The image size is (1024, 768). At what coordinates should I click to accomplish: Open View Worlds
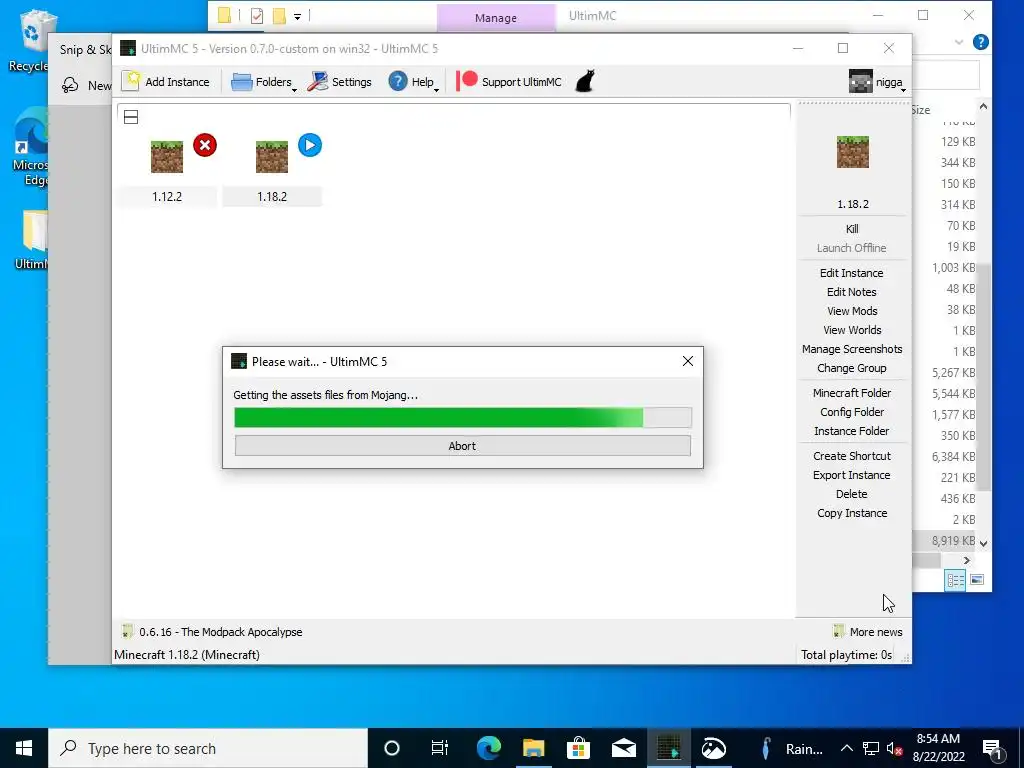point(852,330)
